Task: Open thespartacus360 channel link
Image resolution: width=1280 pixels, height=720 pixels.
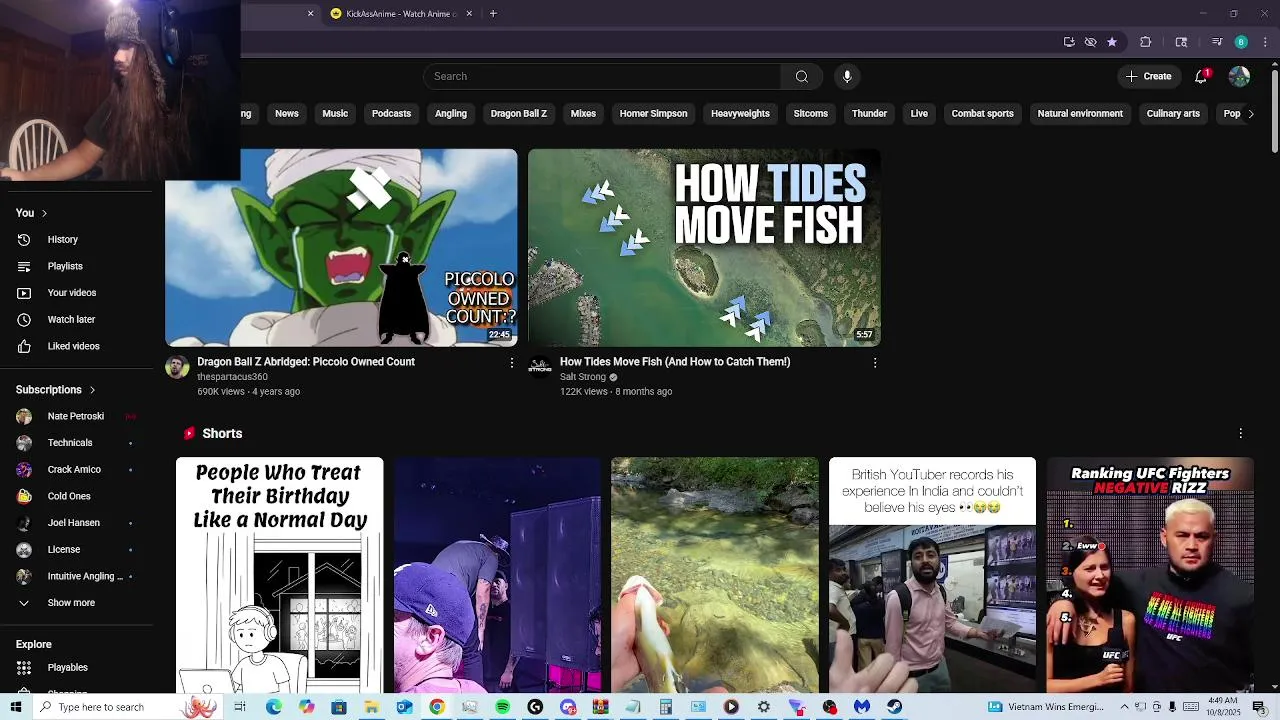Action: coord(232,377)
